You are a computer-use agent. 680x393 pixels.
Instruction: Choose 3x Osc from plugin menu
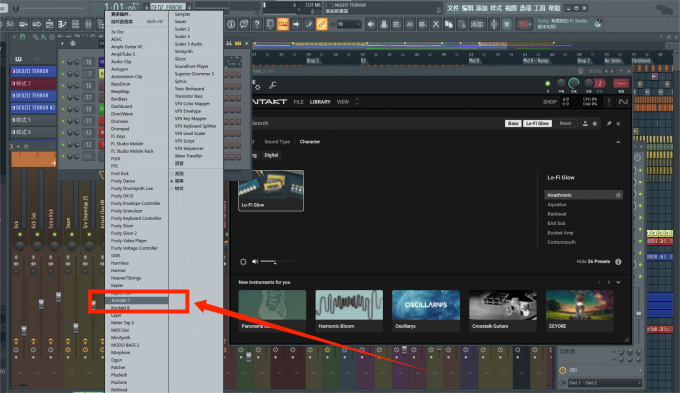[118, 32]
